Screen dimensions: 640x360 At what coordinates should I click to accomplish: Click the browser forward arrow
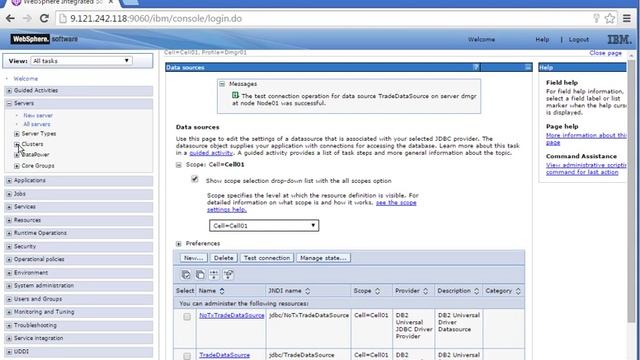[27, 18]
